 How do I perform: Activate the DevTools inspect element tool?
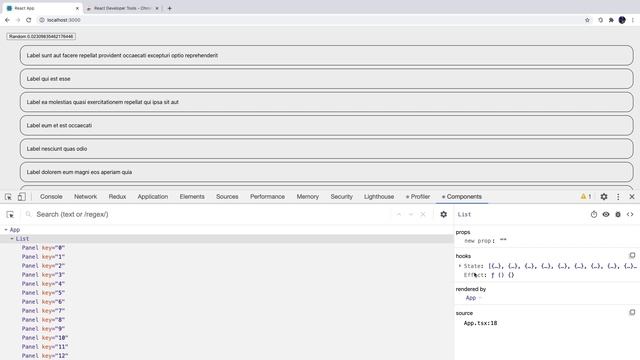pyautogui.click(x=8, y=197)
